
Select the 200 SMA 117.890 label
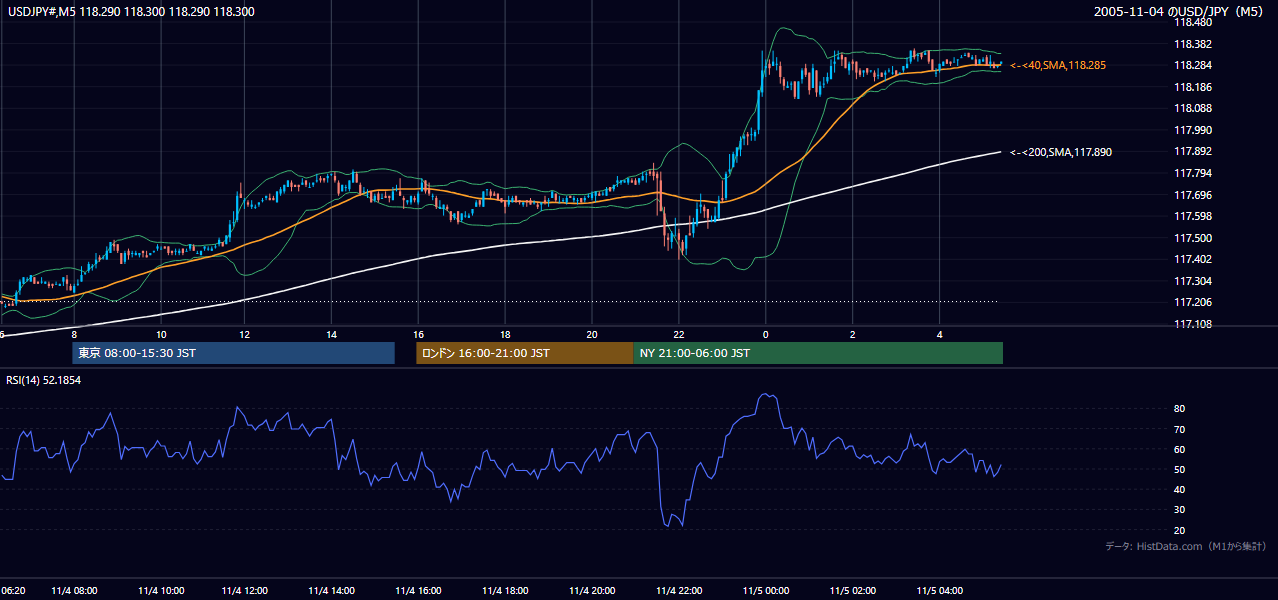point(1061,152)
